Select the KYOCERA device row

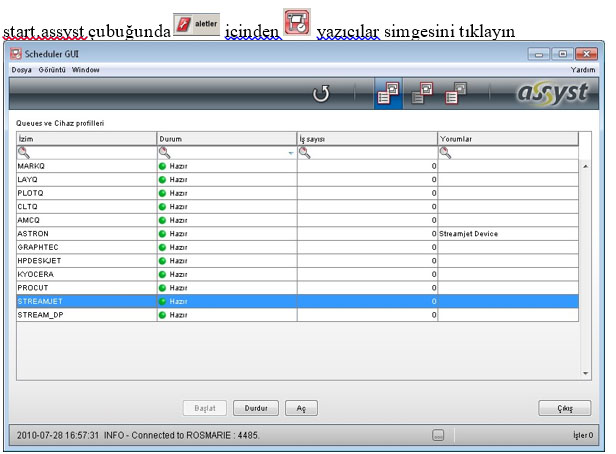(x=297, y=275)
